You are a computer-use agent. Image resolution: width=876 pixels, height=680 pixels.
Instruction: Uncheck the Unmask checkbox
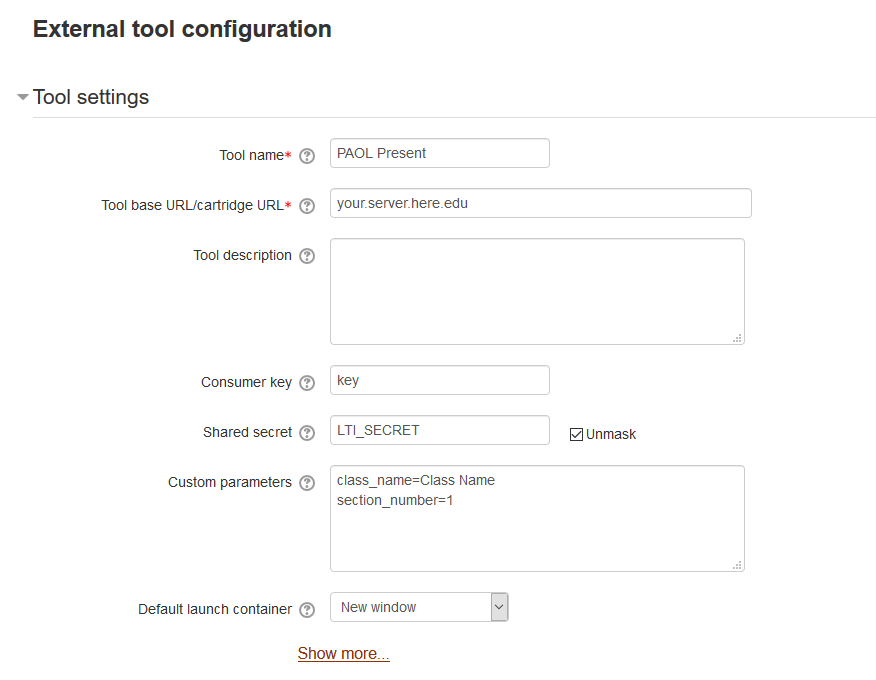coord(576,434)
